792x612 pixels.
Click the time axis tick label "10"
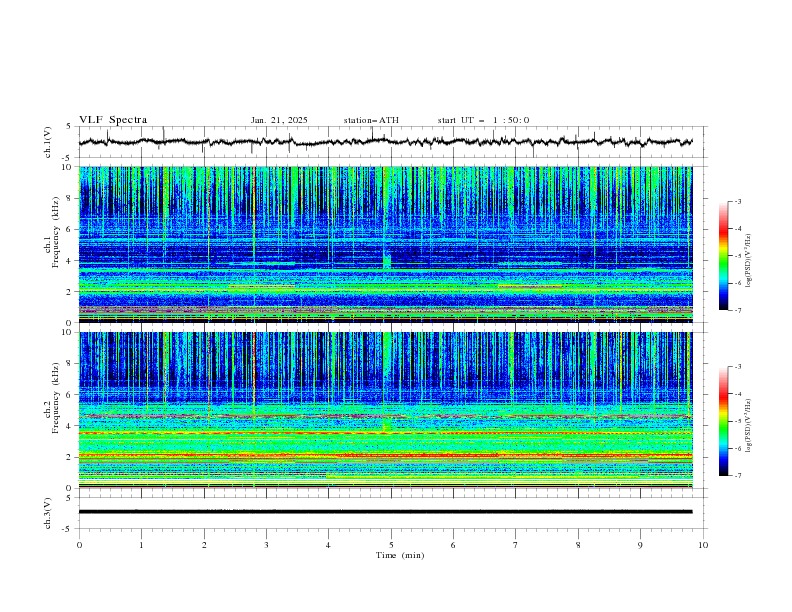tap(703, 545)
